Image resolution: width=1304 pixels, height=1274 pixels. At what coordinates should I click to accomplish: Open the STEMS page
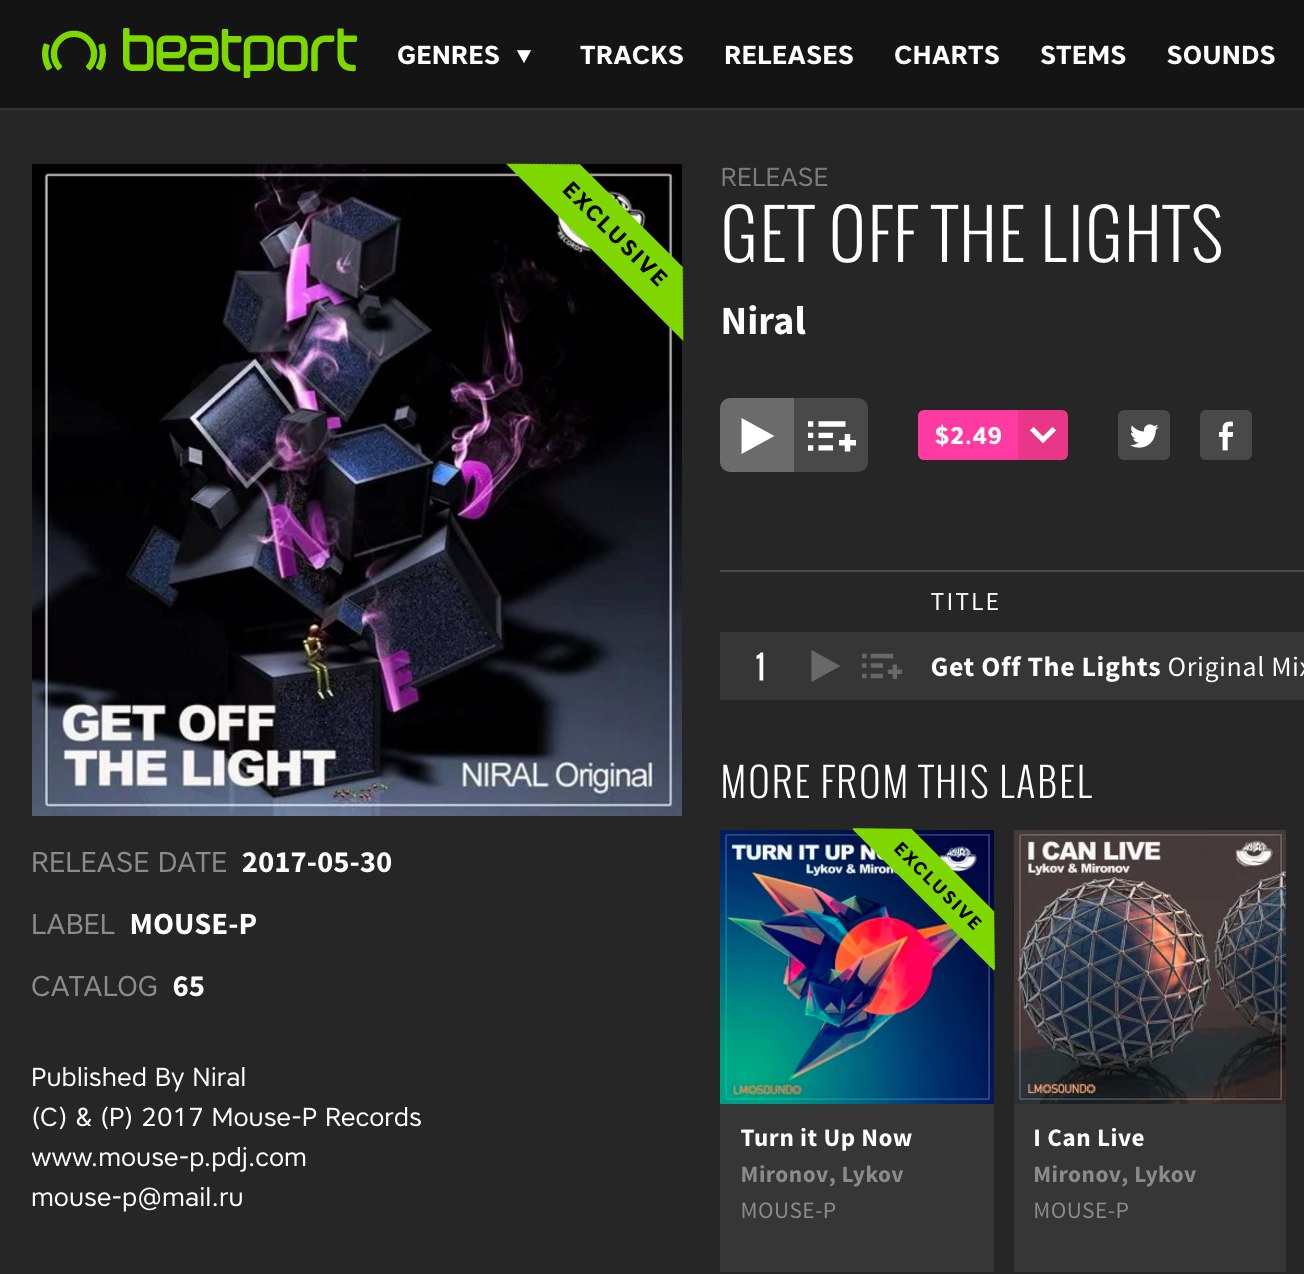coord(1083,55)
